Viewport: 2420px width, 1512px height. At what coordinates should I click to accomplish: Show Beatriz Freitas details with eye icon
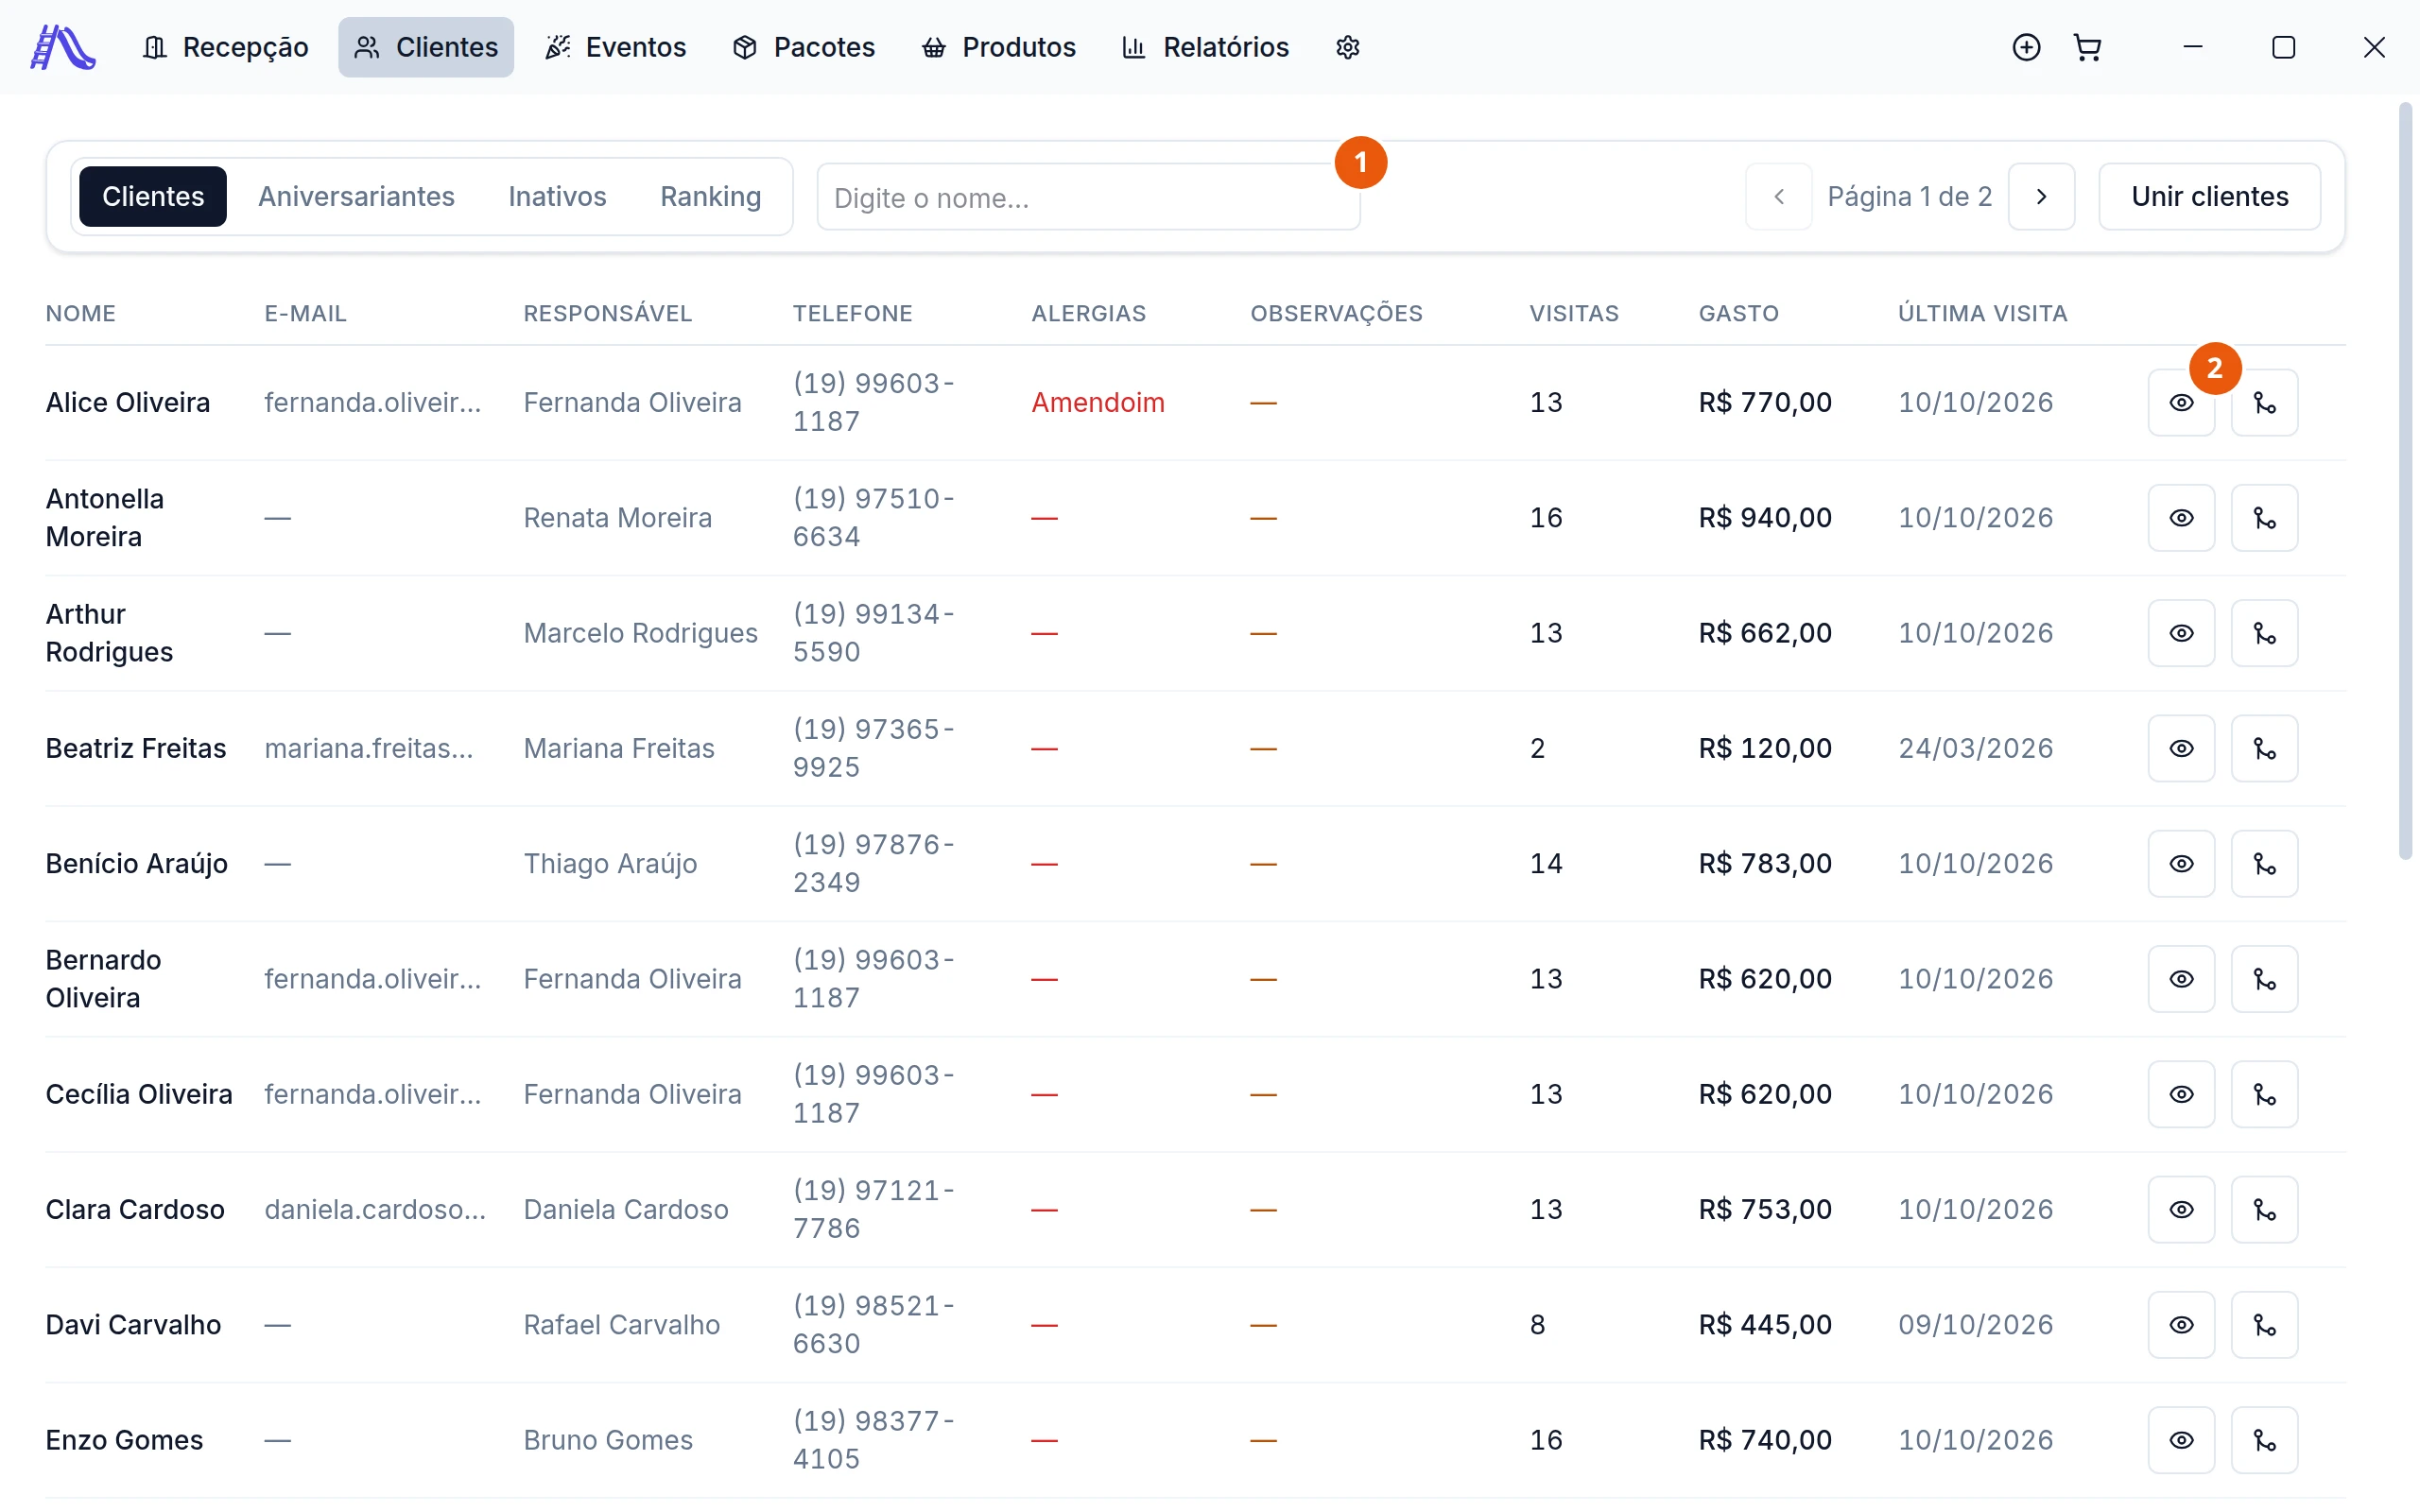coord(2181,748)
